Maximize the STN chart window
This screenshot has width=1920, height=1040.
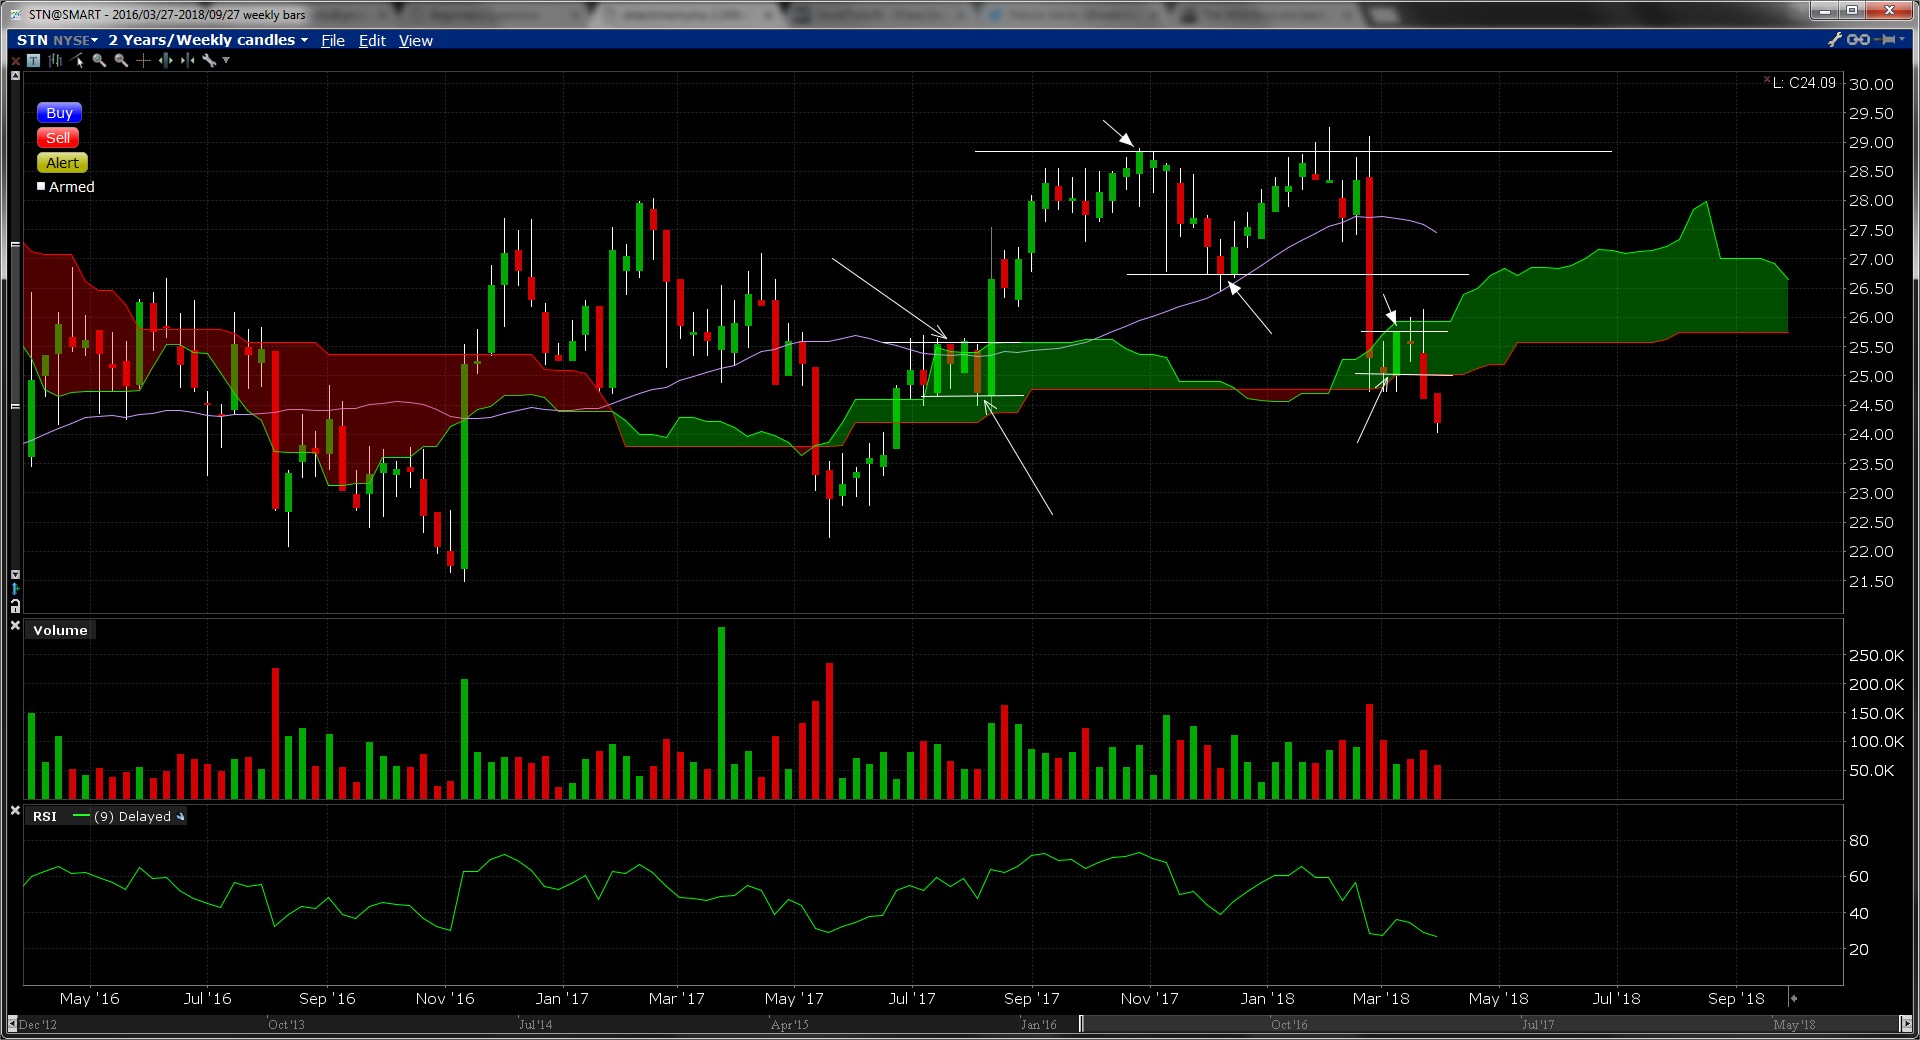(x=1851, y=11)
